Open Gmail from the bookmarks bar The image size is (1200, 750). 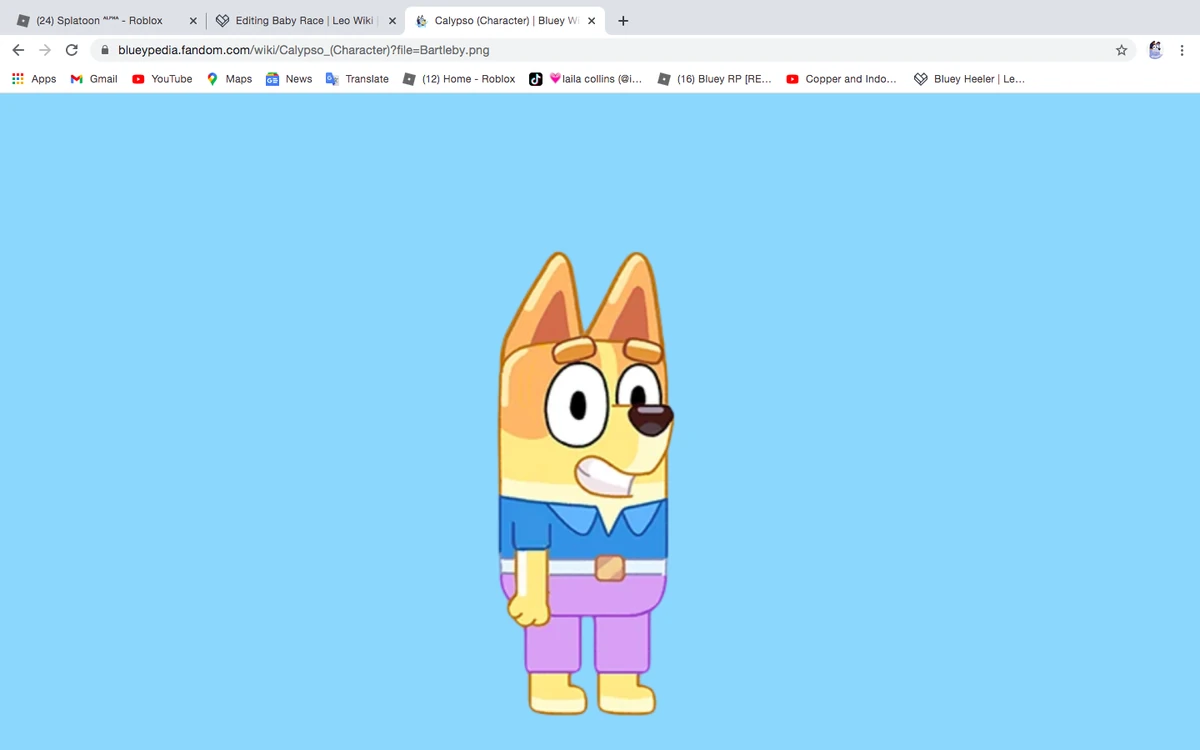pos(93,78)
